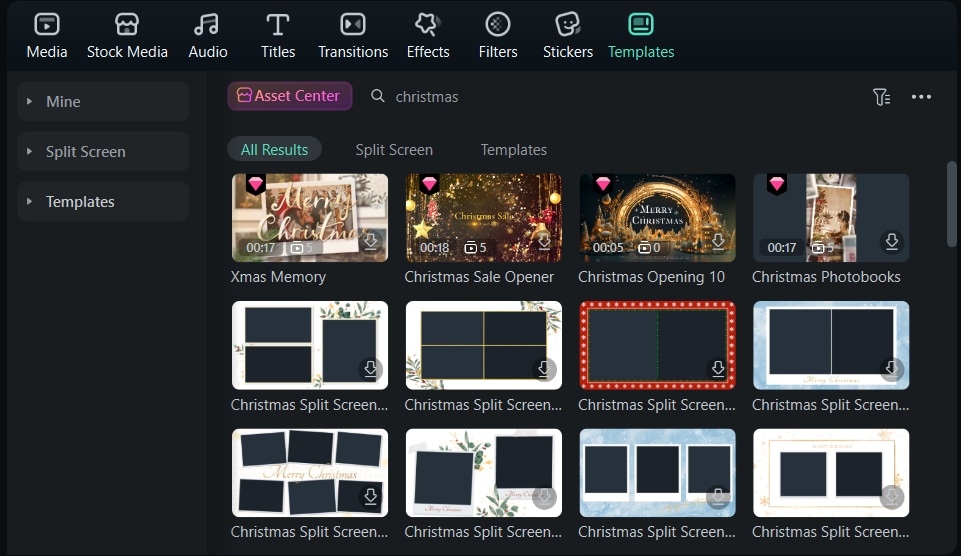Download the Christmas Opening 10 template
Viewport: 961px width, 556px height.
(x=718, y=241)
